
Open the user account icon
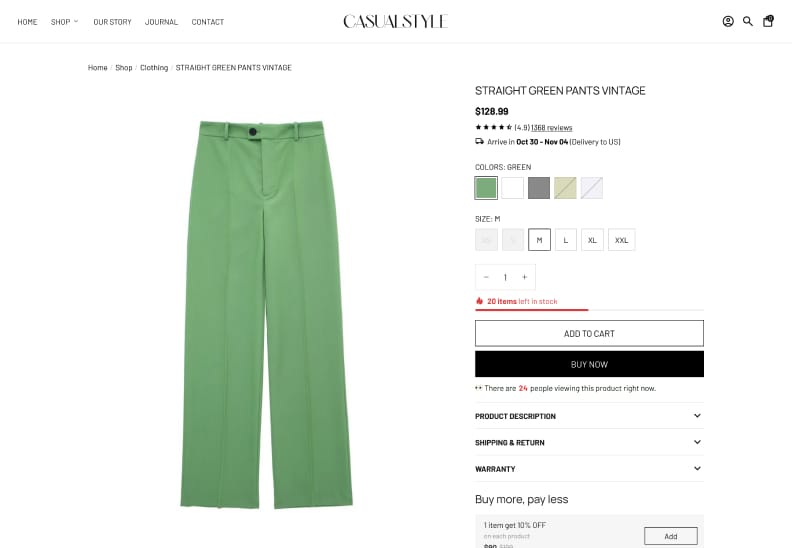[728, 21]
